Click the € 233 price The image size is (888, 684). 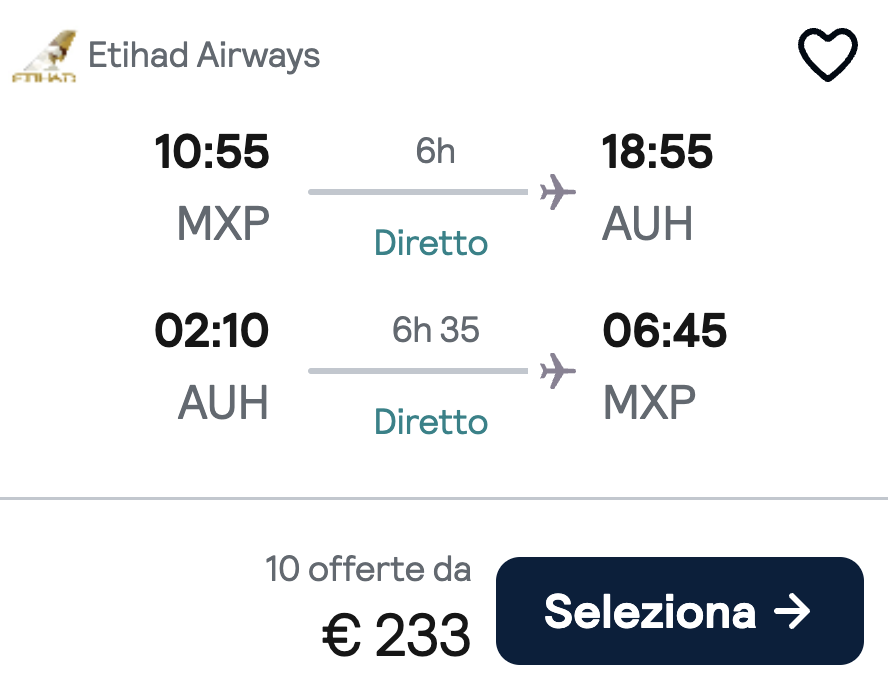coord(396,635)
